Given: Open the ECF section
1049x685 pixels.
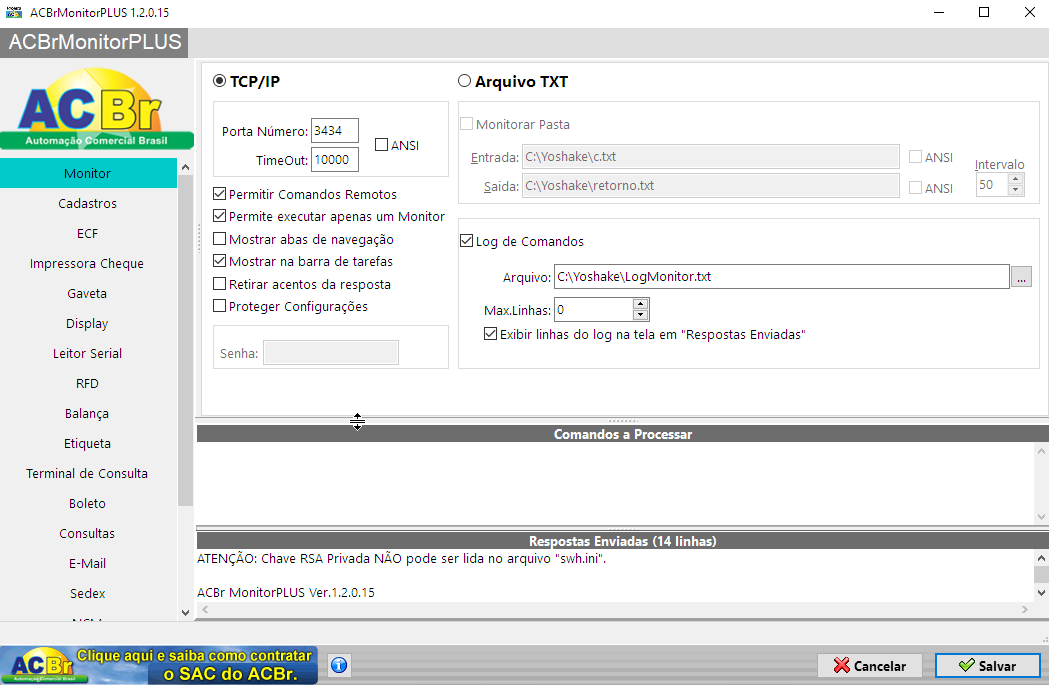Looking at the screenshot, I should tap(88, 233).
